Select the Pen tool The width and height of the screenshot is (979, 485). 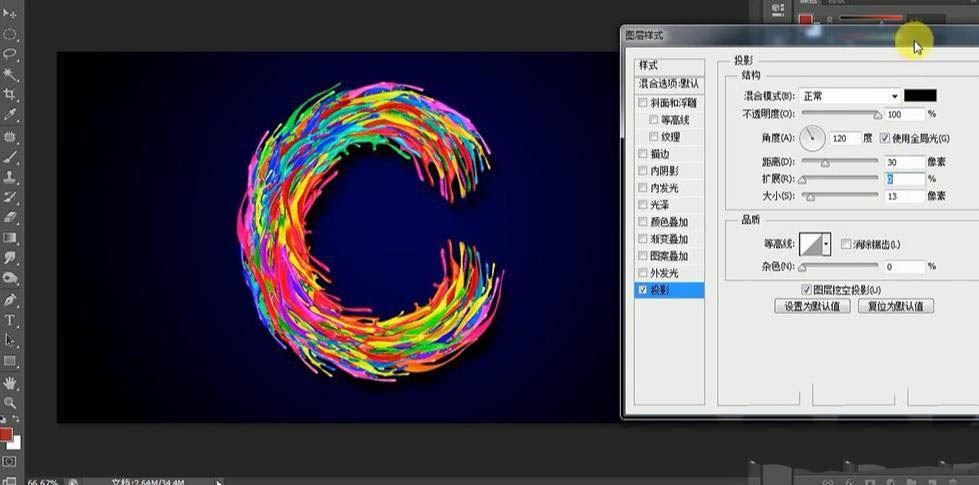10,299
